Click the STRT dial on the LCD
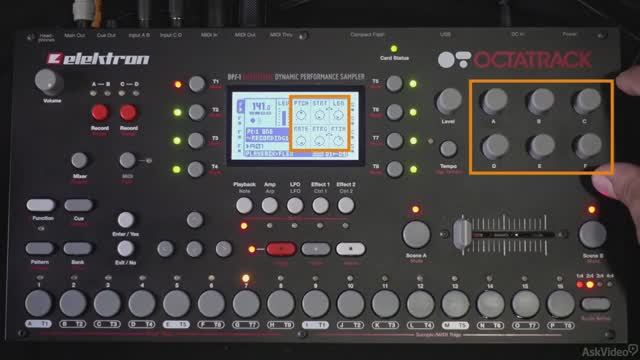 [320, 115]
